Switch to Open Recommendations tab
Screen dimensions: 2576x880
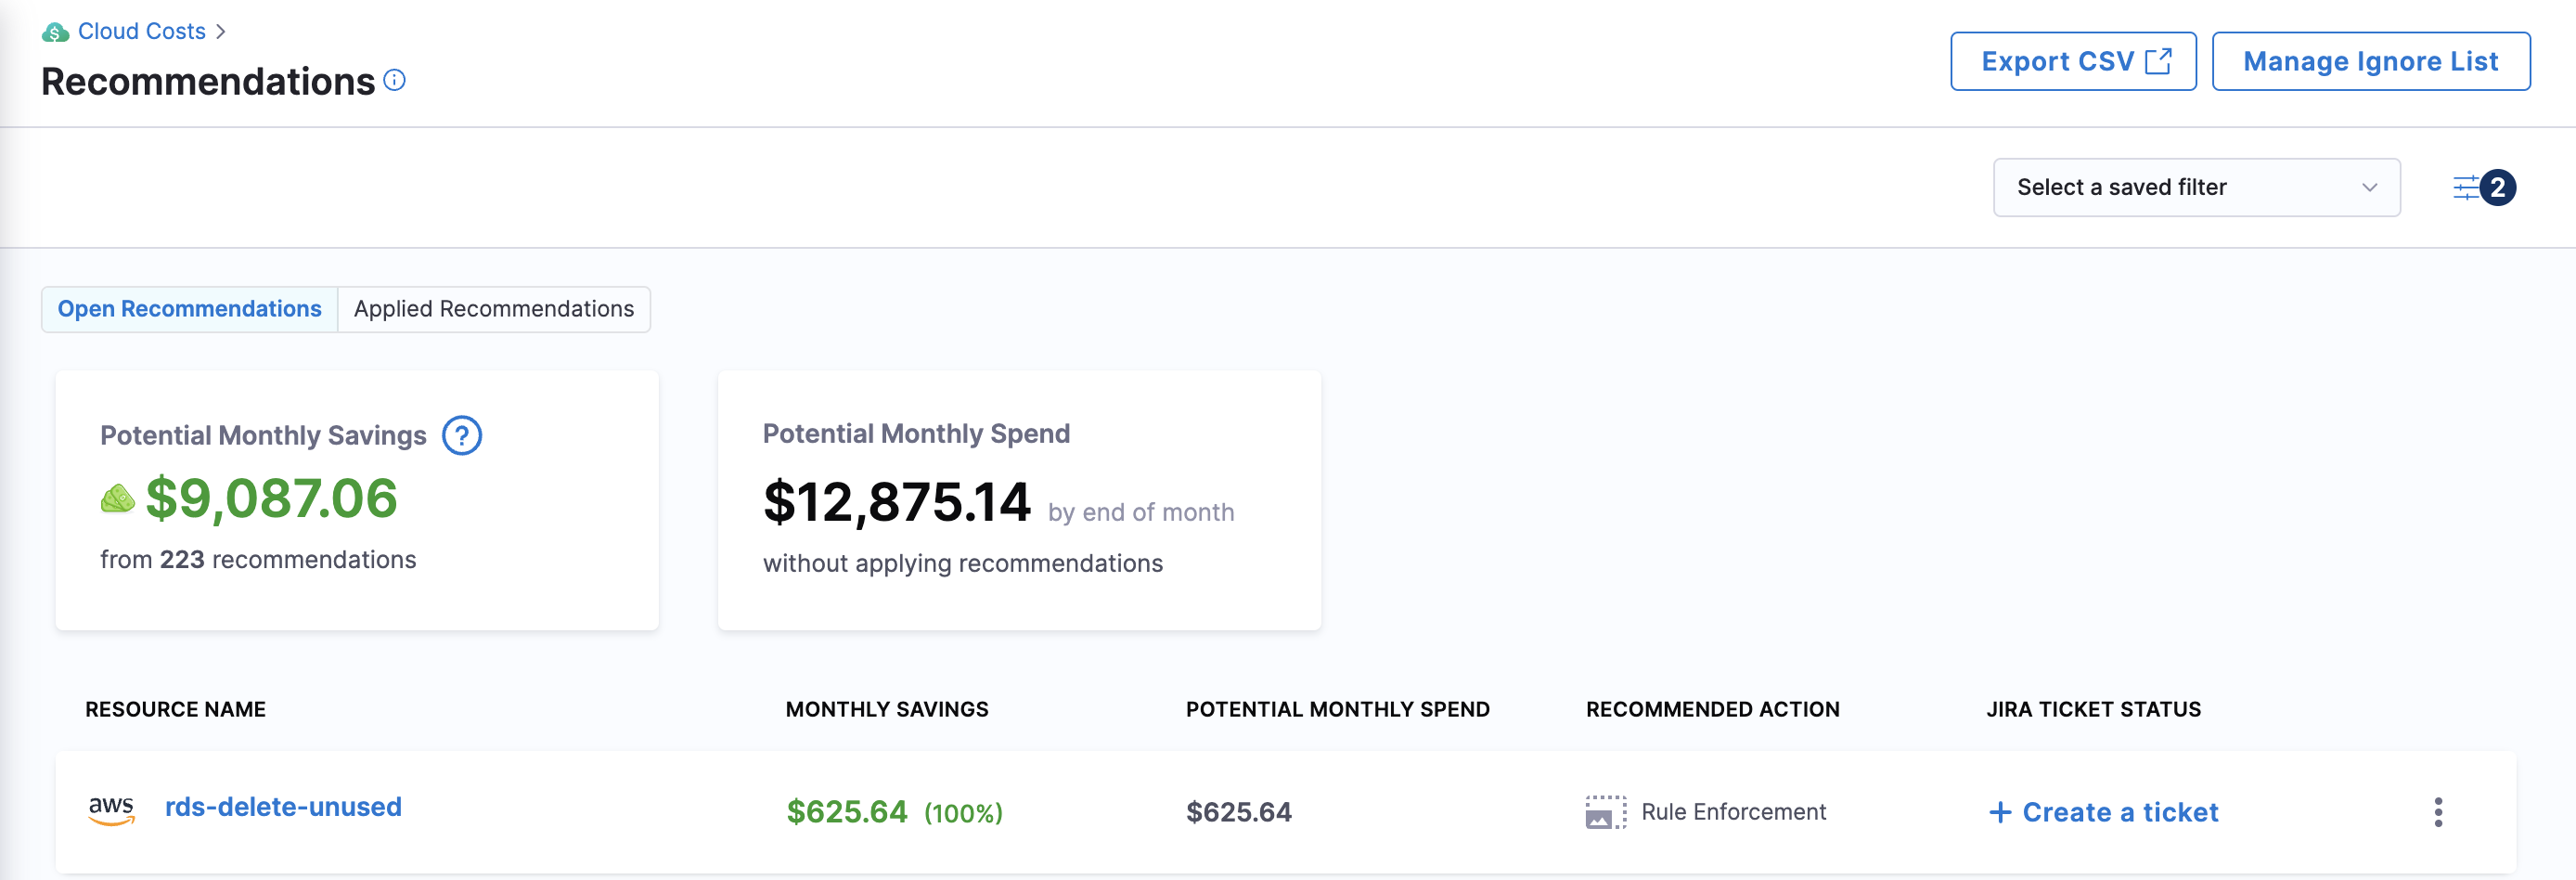point(189,309)
